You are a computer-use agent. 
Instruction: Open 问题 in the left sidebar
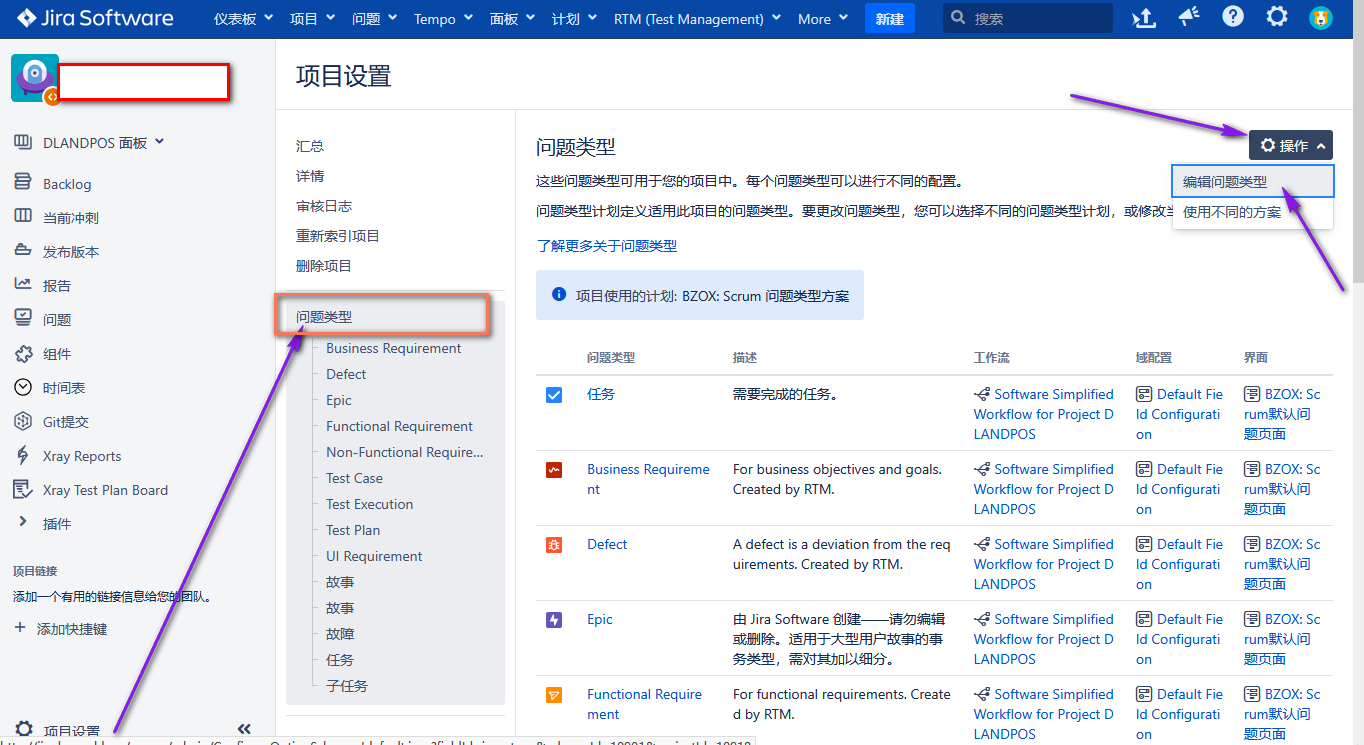tap(57, 320)
